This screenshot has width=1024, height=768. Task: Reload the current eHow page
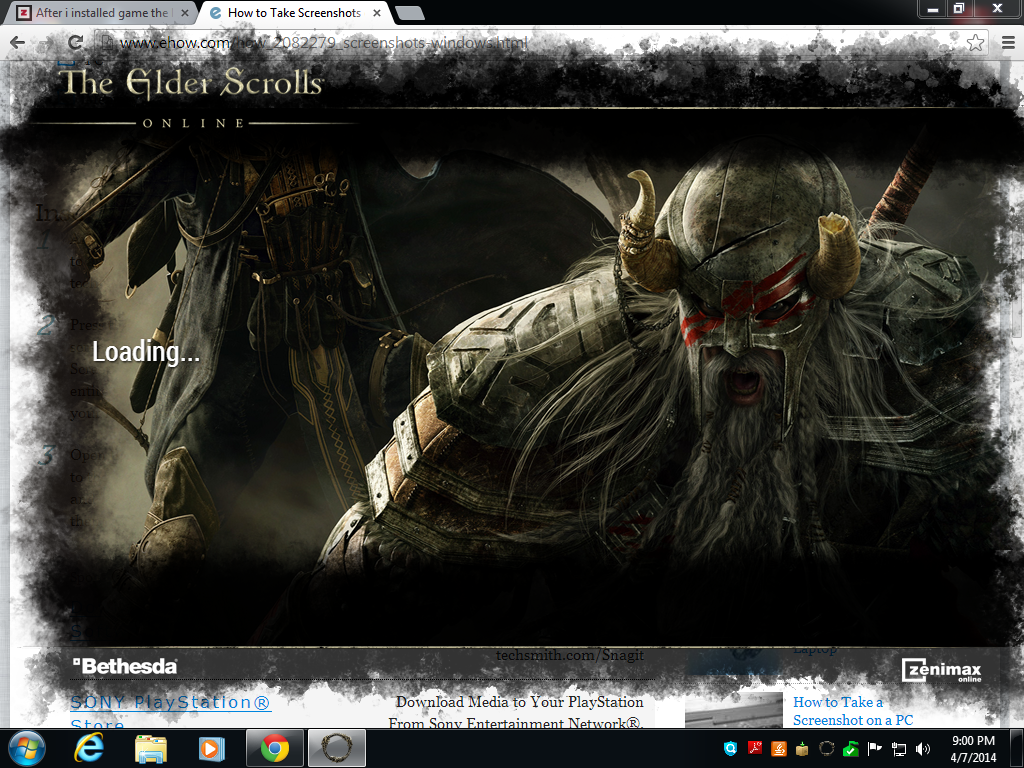(75, 43)
